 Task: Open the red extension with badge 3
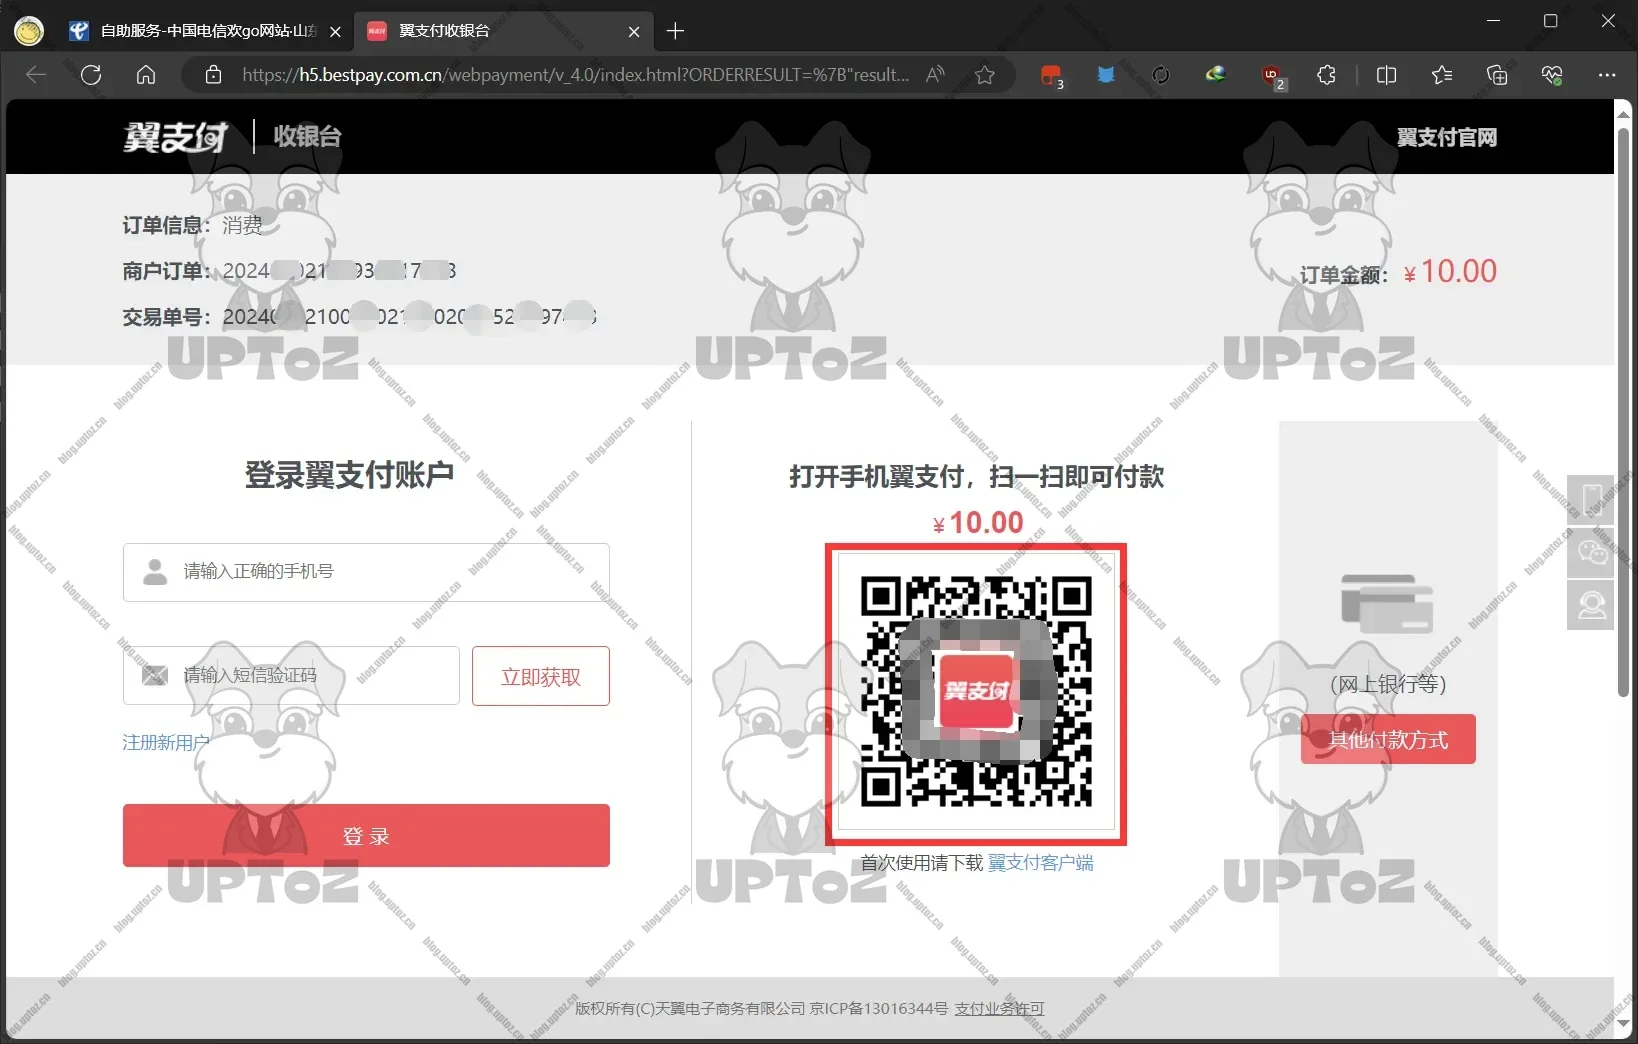(1051, 76)
